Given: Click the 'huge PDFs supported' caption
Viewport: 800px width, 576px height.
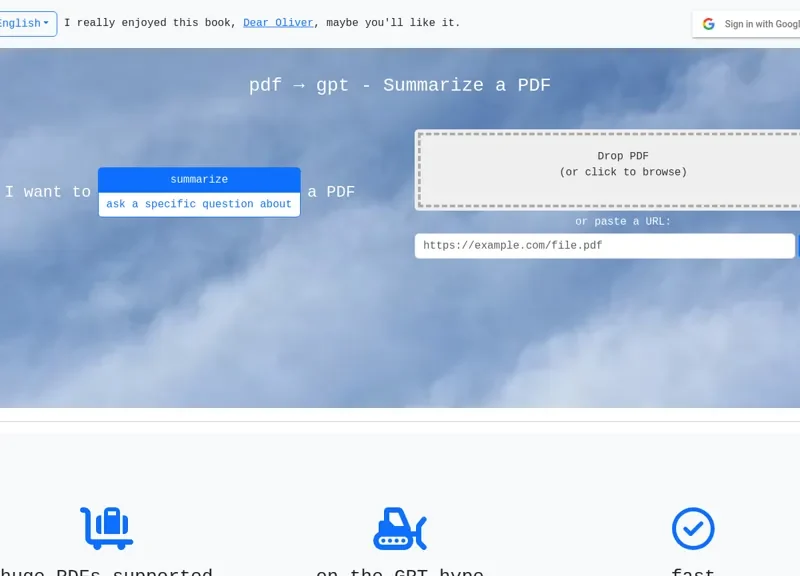Looking at the screenshot, I should (x=107, y=572).
